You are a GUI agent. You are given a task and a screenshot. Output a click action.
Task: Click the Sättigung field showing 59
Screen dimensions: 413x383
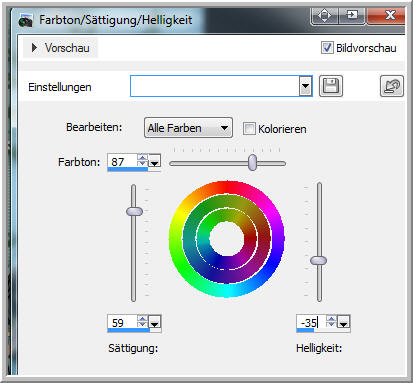click(122, 322)
